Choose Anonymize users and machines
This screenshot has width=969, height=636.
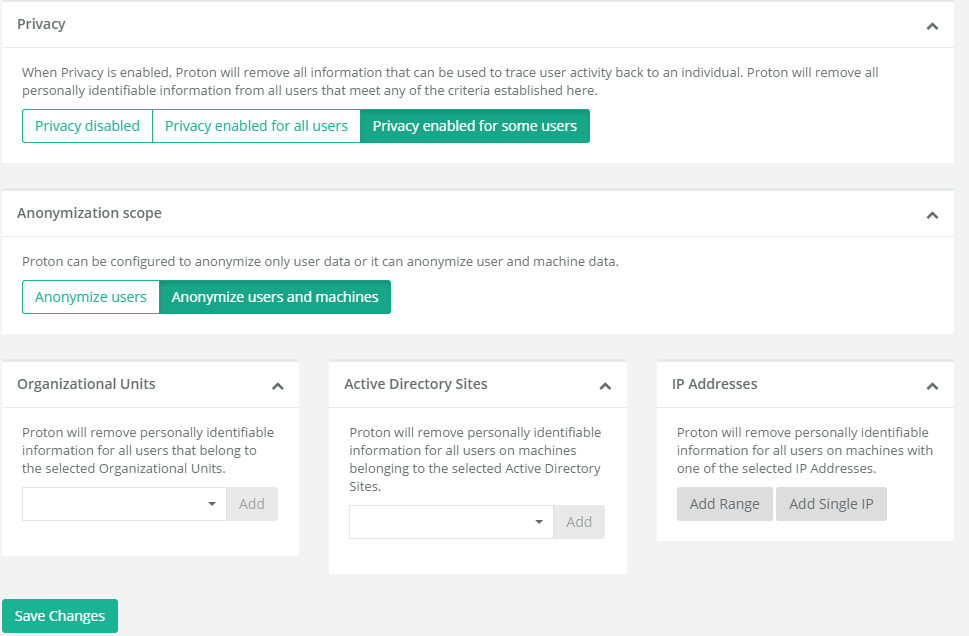tap(275, 297)
